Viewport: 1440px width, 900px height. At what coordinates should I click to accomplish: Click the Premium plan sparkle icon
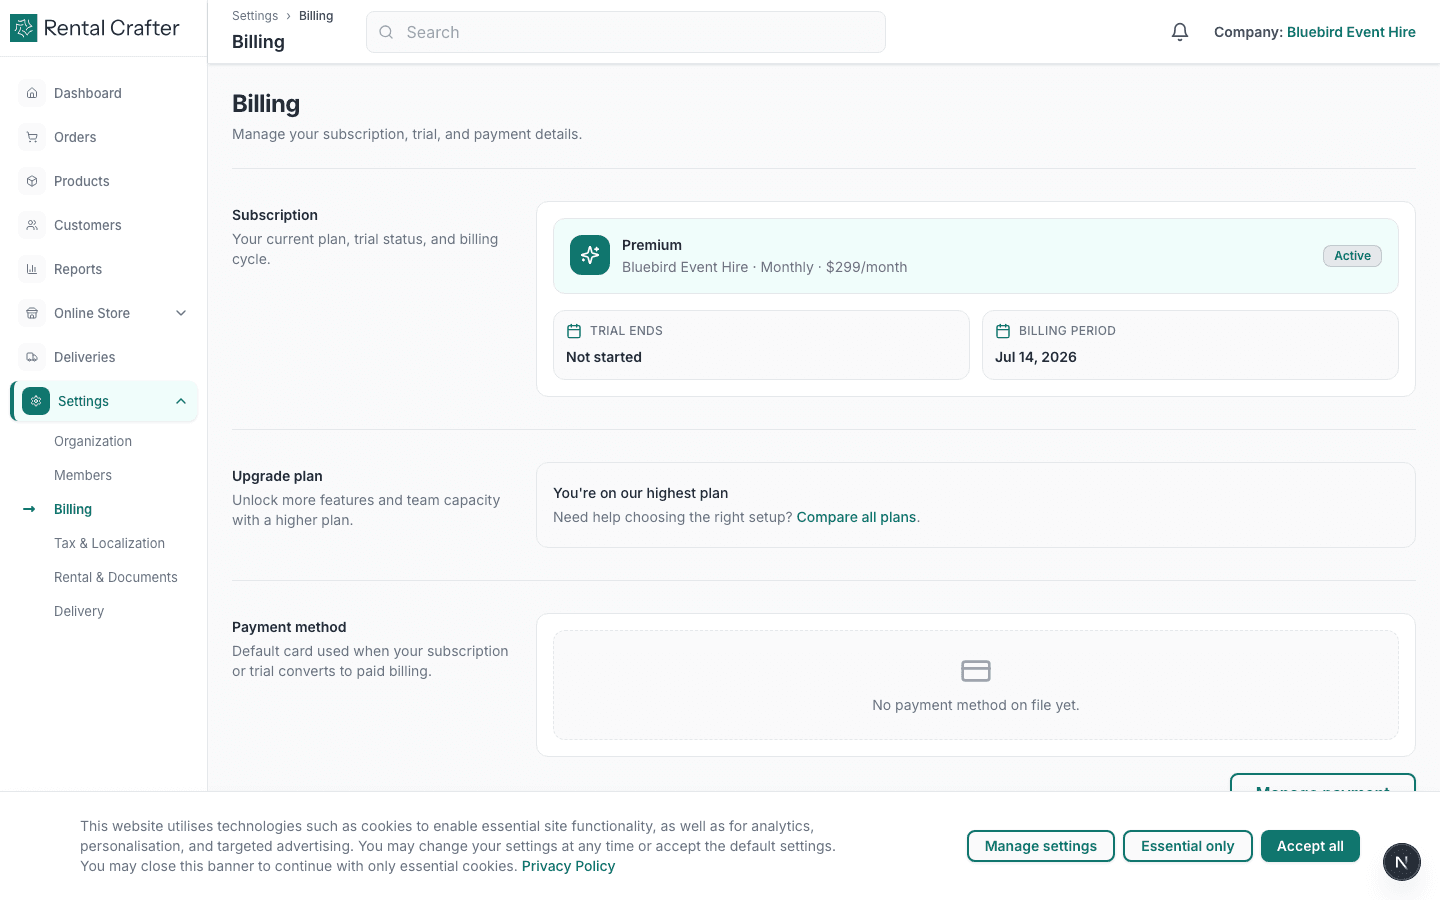coord(590,255)
